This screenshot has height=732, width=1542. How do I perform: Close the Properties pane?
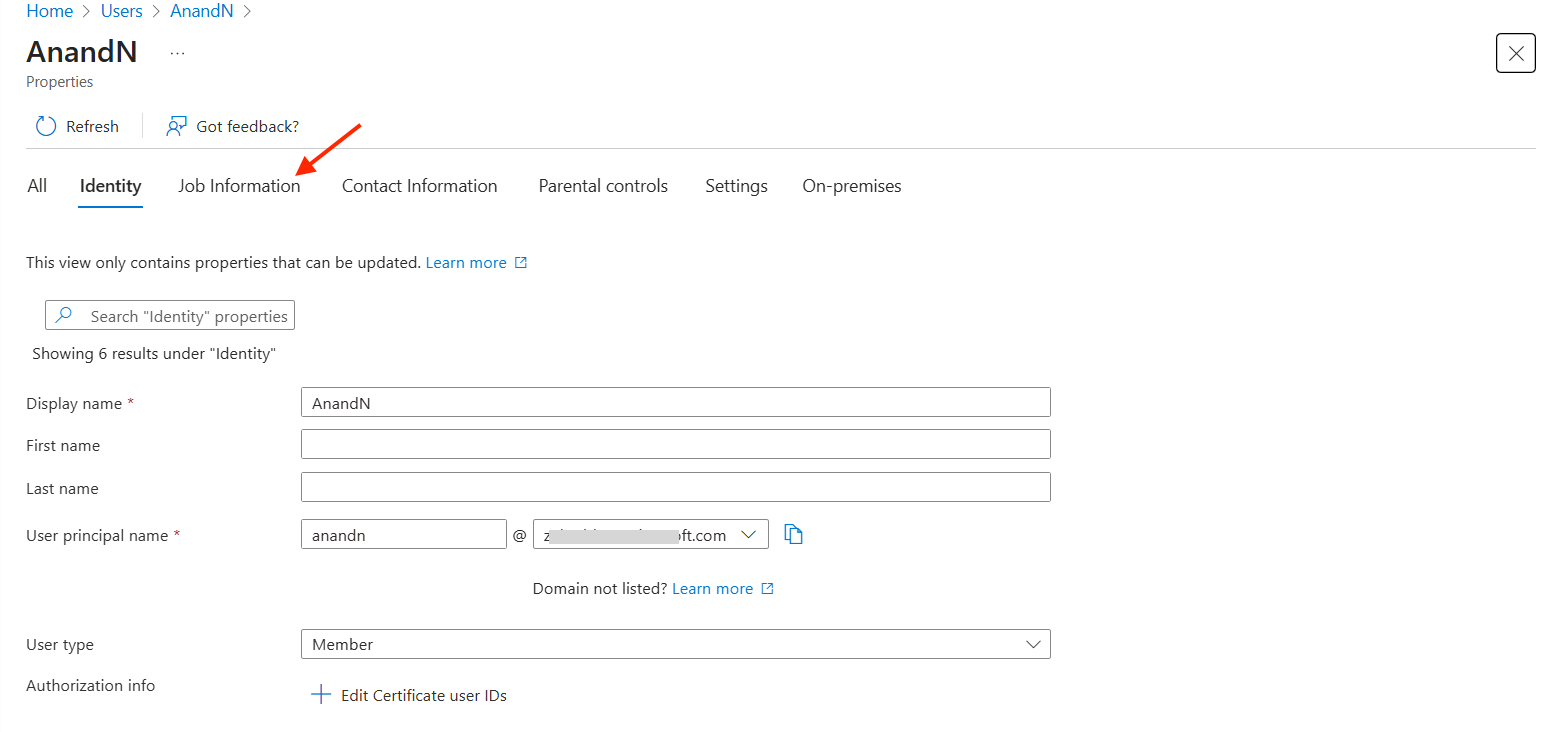point(1515,53)
